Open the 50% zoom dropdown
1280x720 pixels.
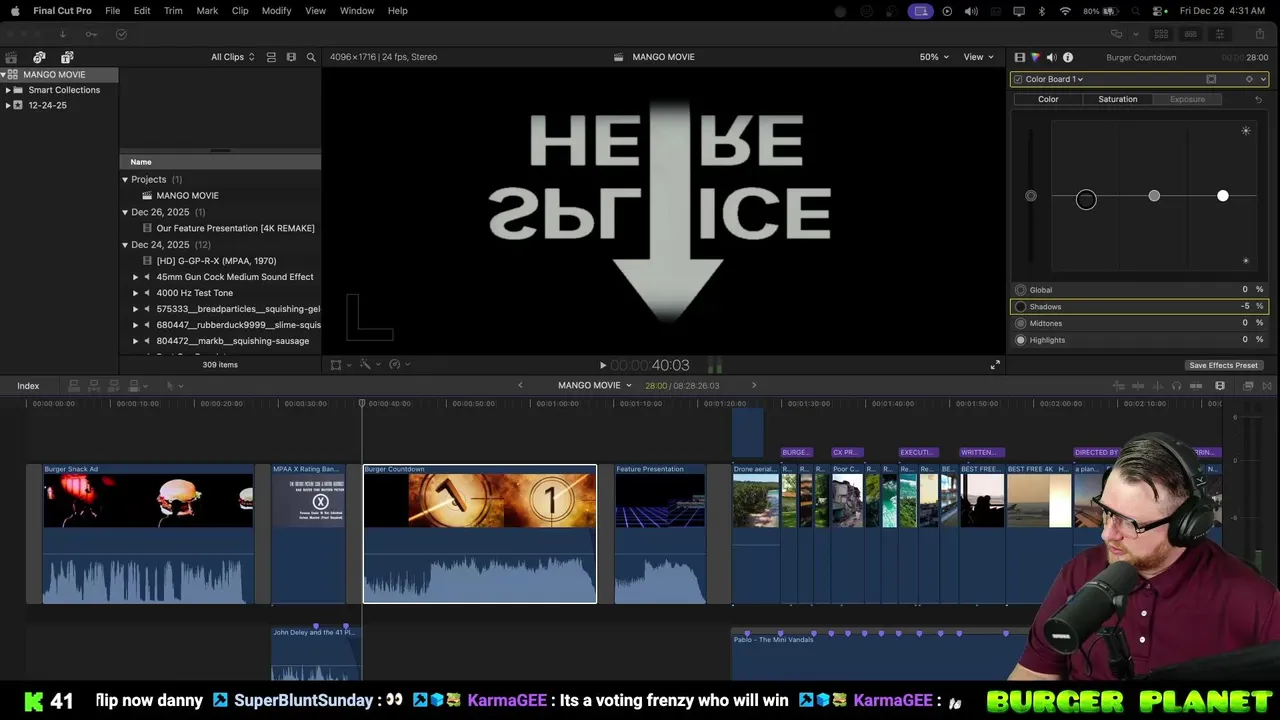(935, 57)
